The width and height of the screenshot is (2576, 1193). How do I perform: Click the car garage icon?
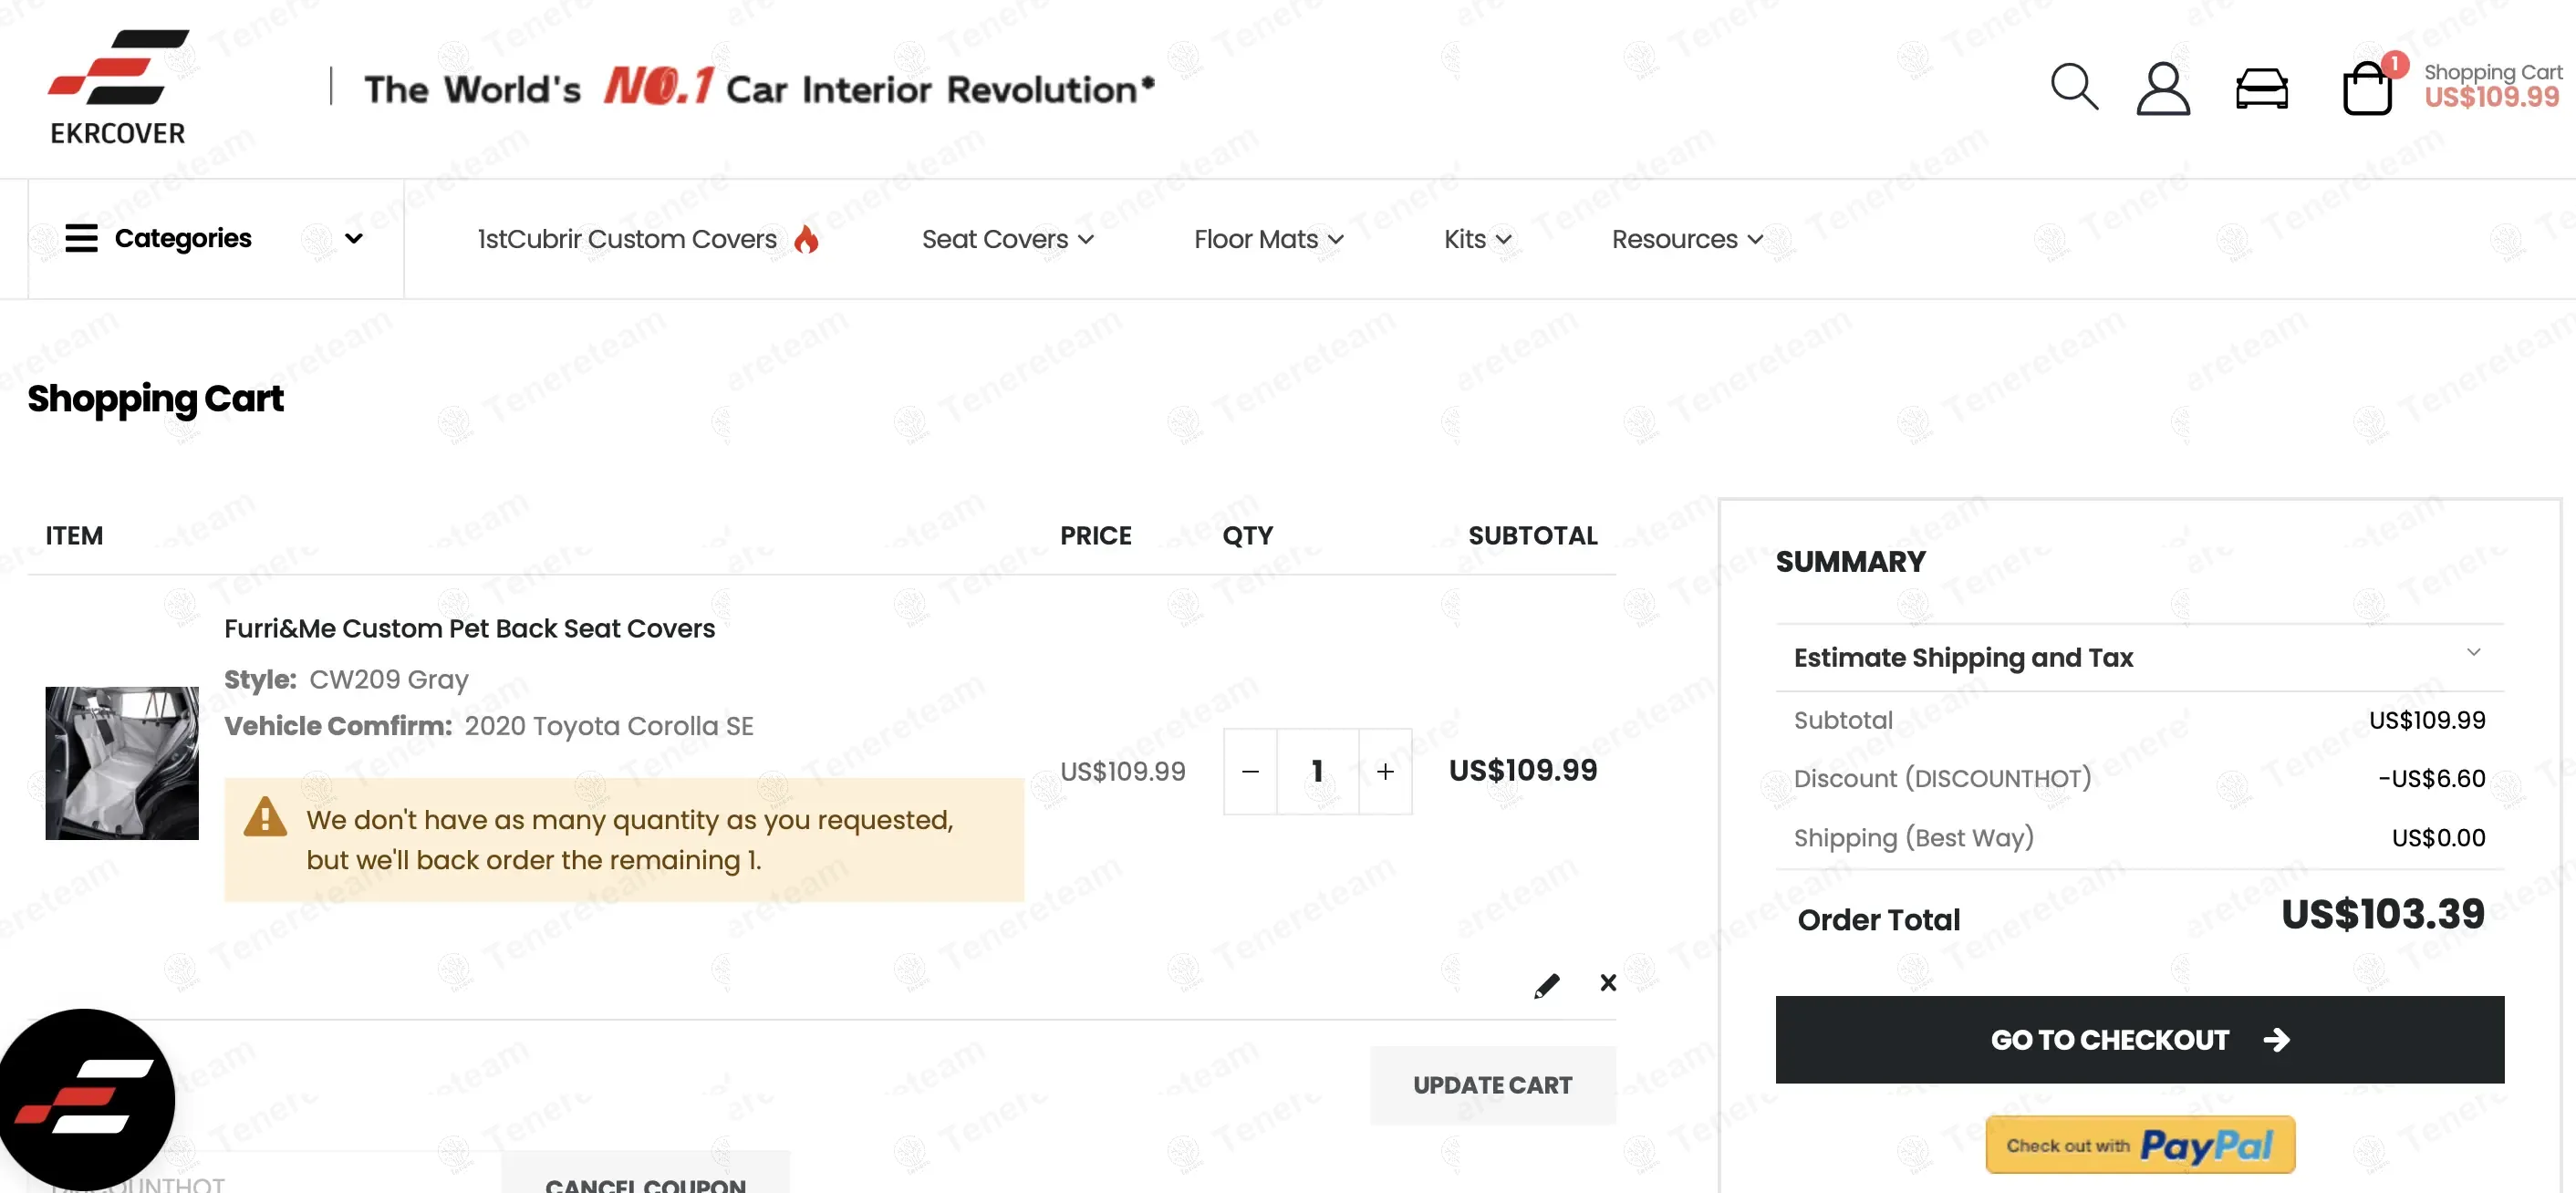click(2261, 89)
